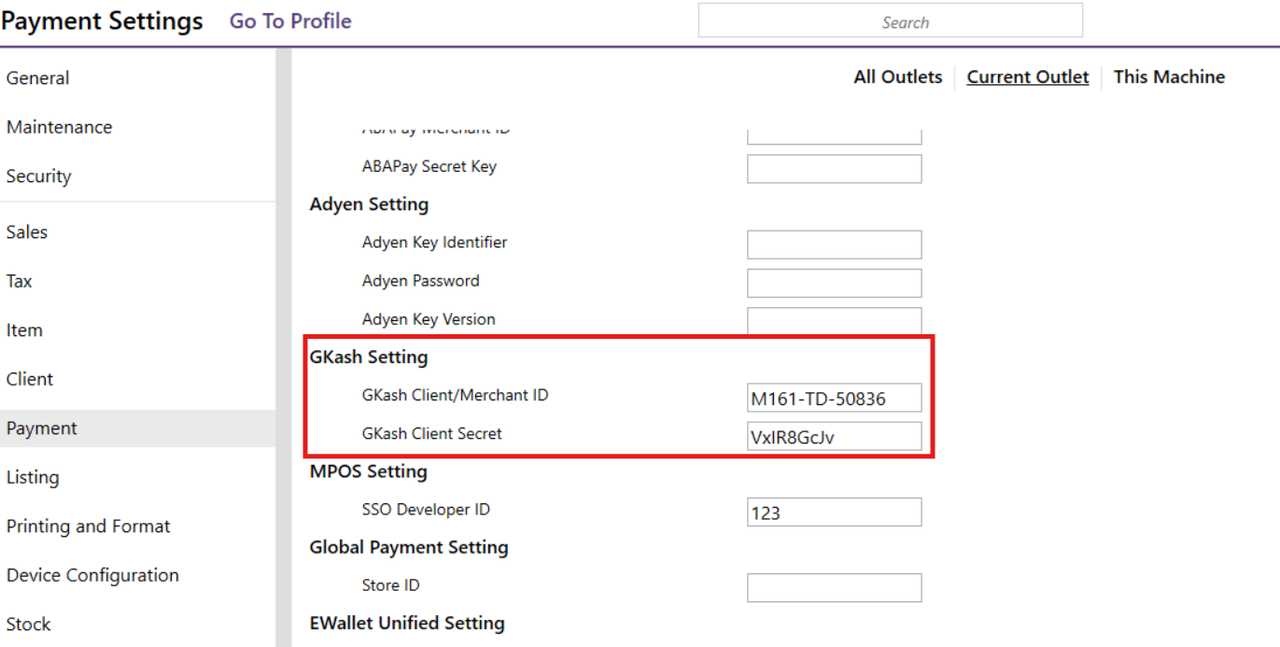Click the Store ID input box

[x=834, y=587]
